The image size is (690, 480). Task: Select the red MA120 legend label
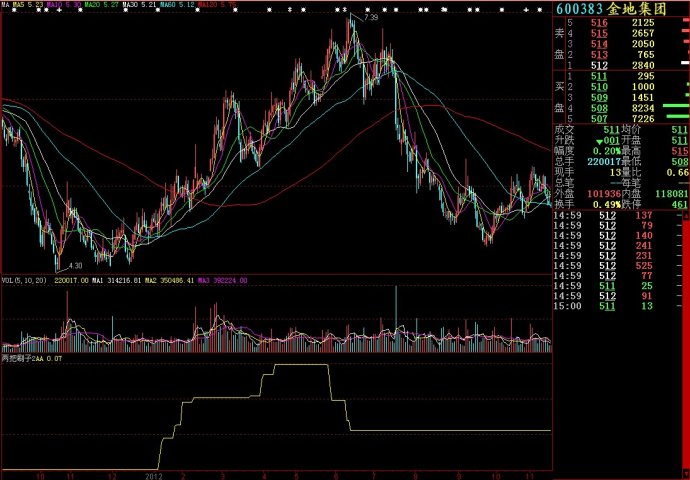click(x=221, y=5)
